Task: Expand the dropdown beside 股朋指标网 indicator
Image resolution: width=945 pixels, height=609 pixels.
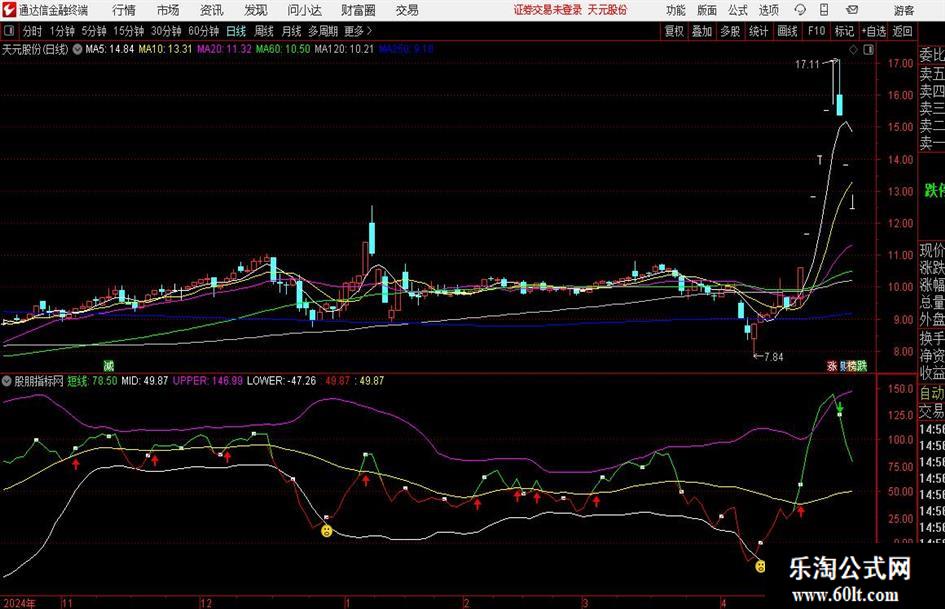Action: coord(7,381)
